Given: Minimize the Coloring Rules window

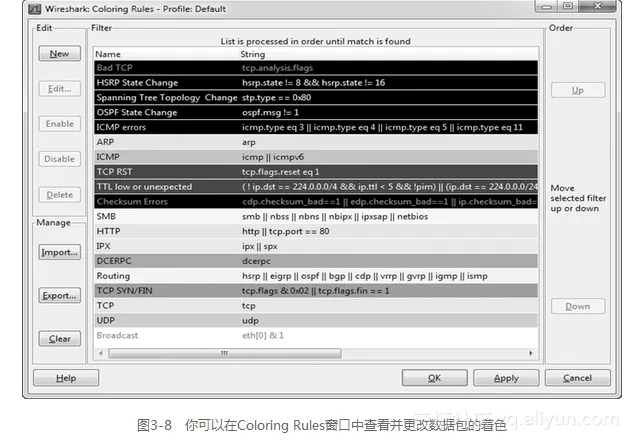Looking at the screenshot, I should 546,6.
